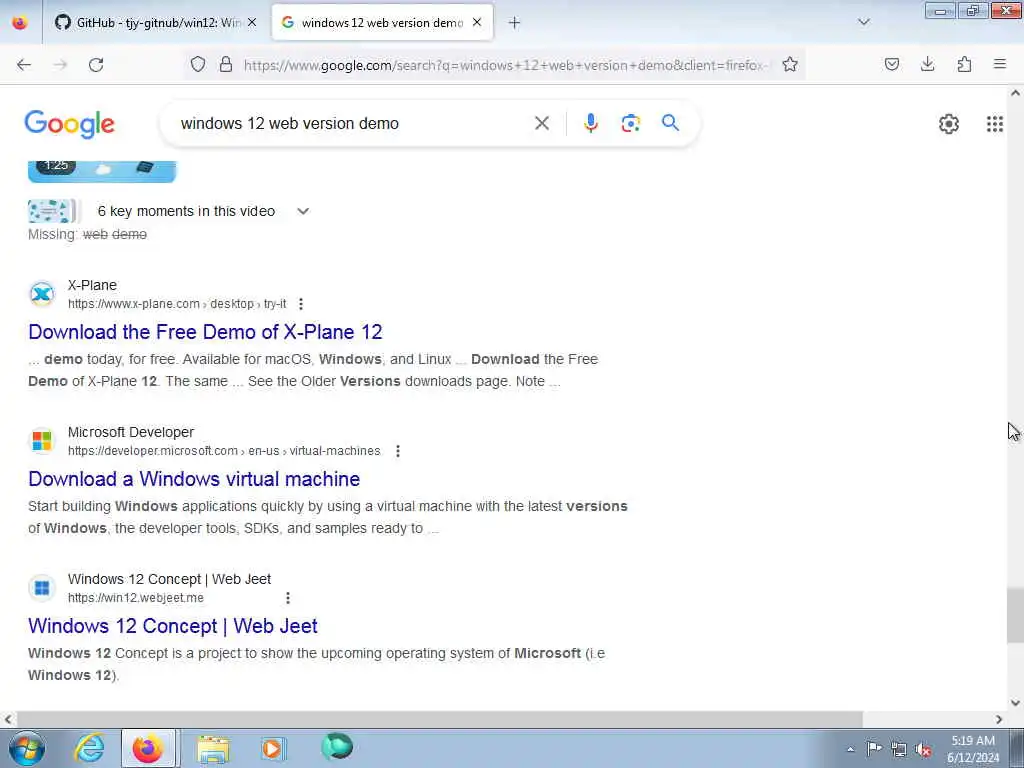Open Windows Explorer folder on taskbar
Viewport: 1024px width, 768px height.
[213, 748]
